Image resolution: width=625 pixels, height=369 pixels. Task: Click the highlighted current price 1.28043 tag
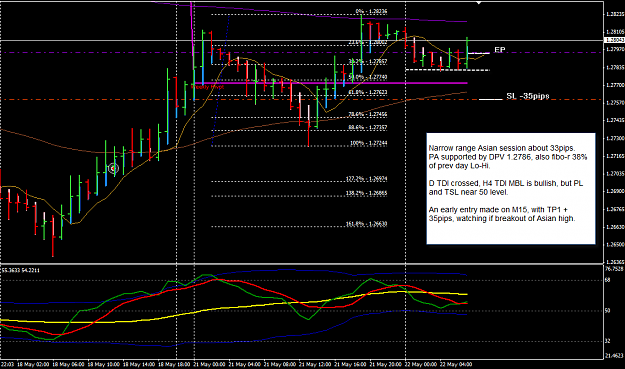[614, 40]
